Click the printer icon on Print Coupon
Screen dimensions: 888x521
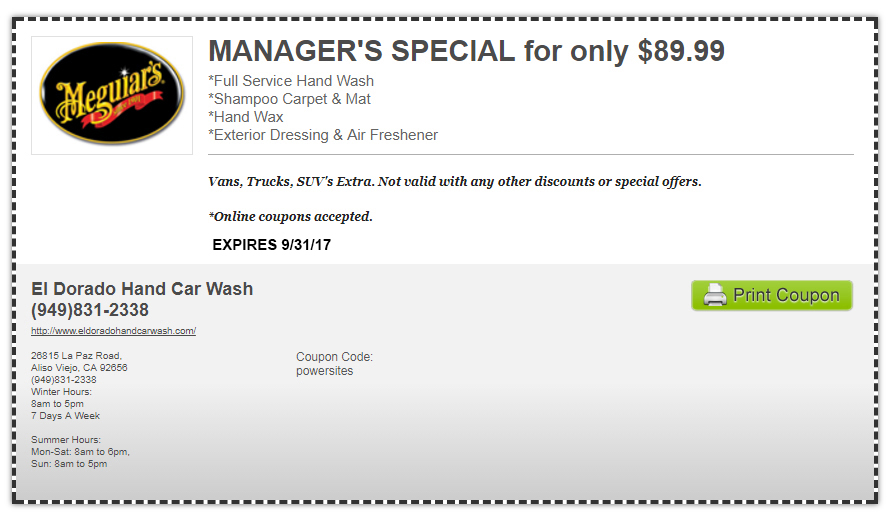tap(715, 295)
